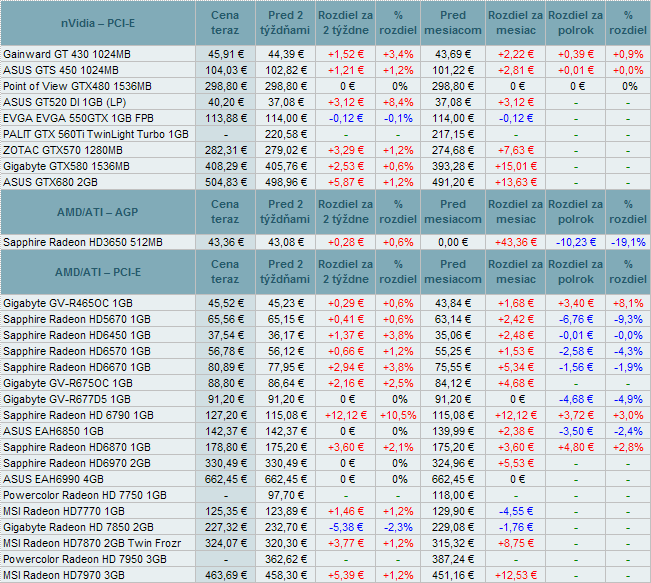The image size is (651, 583).
Task: Select the +12,12 € two-week difference cell for HD 6790
Action: pos(346,415)
